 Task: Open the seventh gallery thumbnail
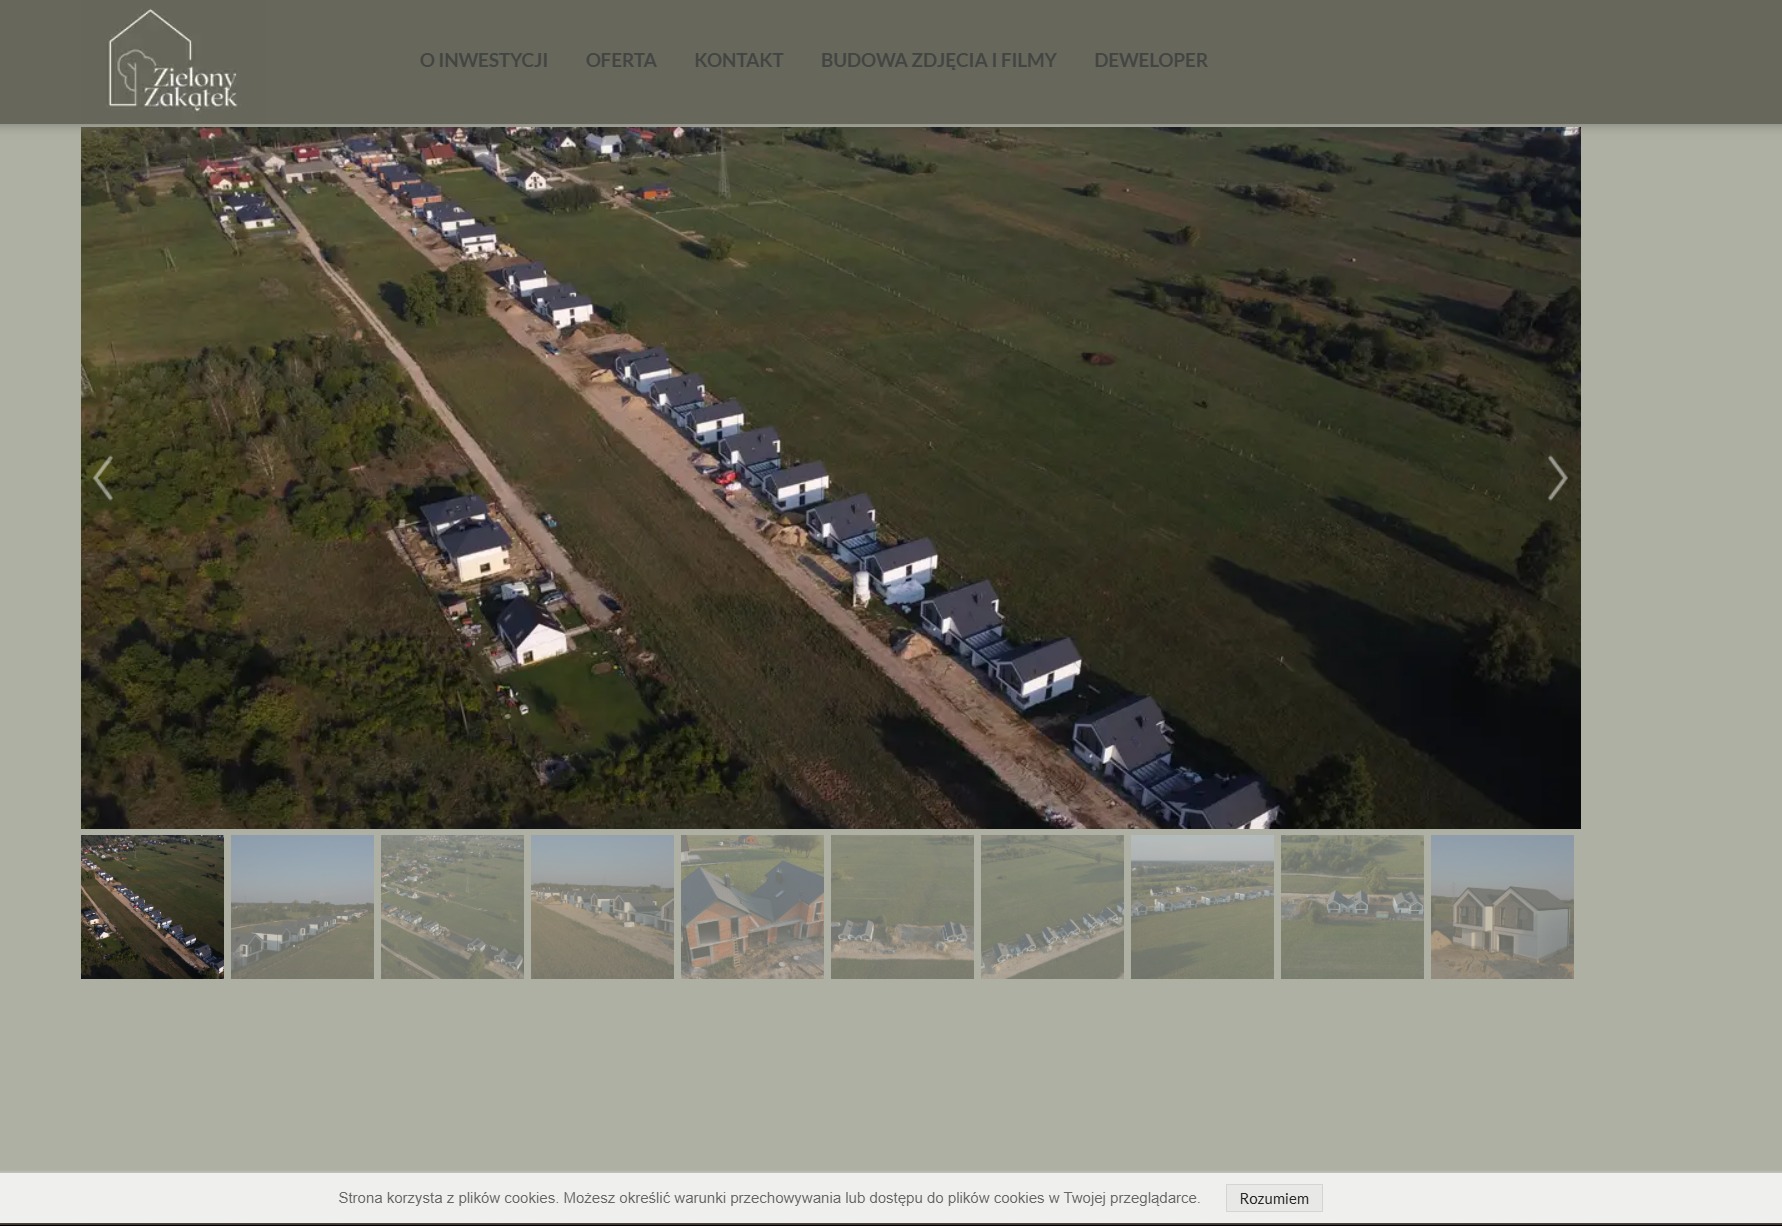click(1052, 907)
